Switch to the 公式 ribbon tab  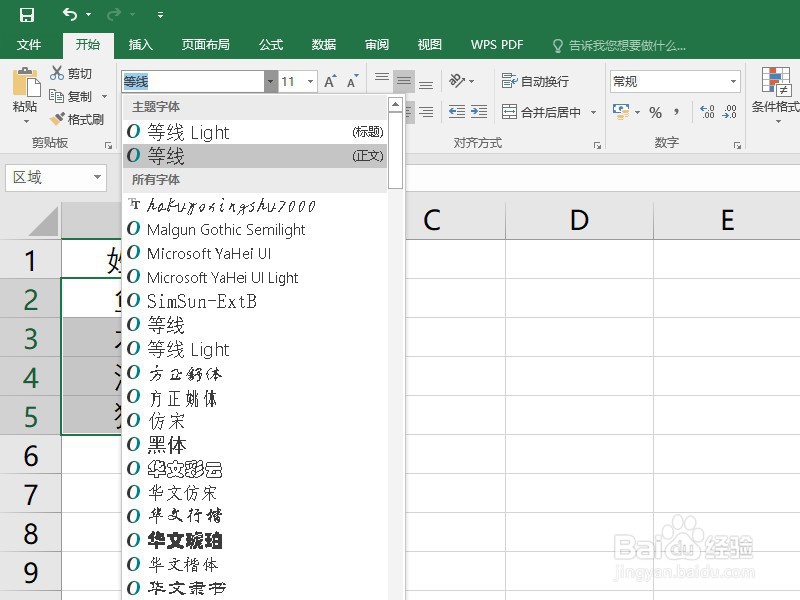click(x=270, y=45)
